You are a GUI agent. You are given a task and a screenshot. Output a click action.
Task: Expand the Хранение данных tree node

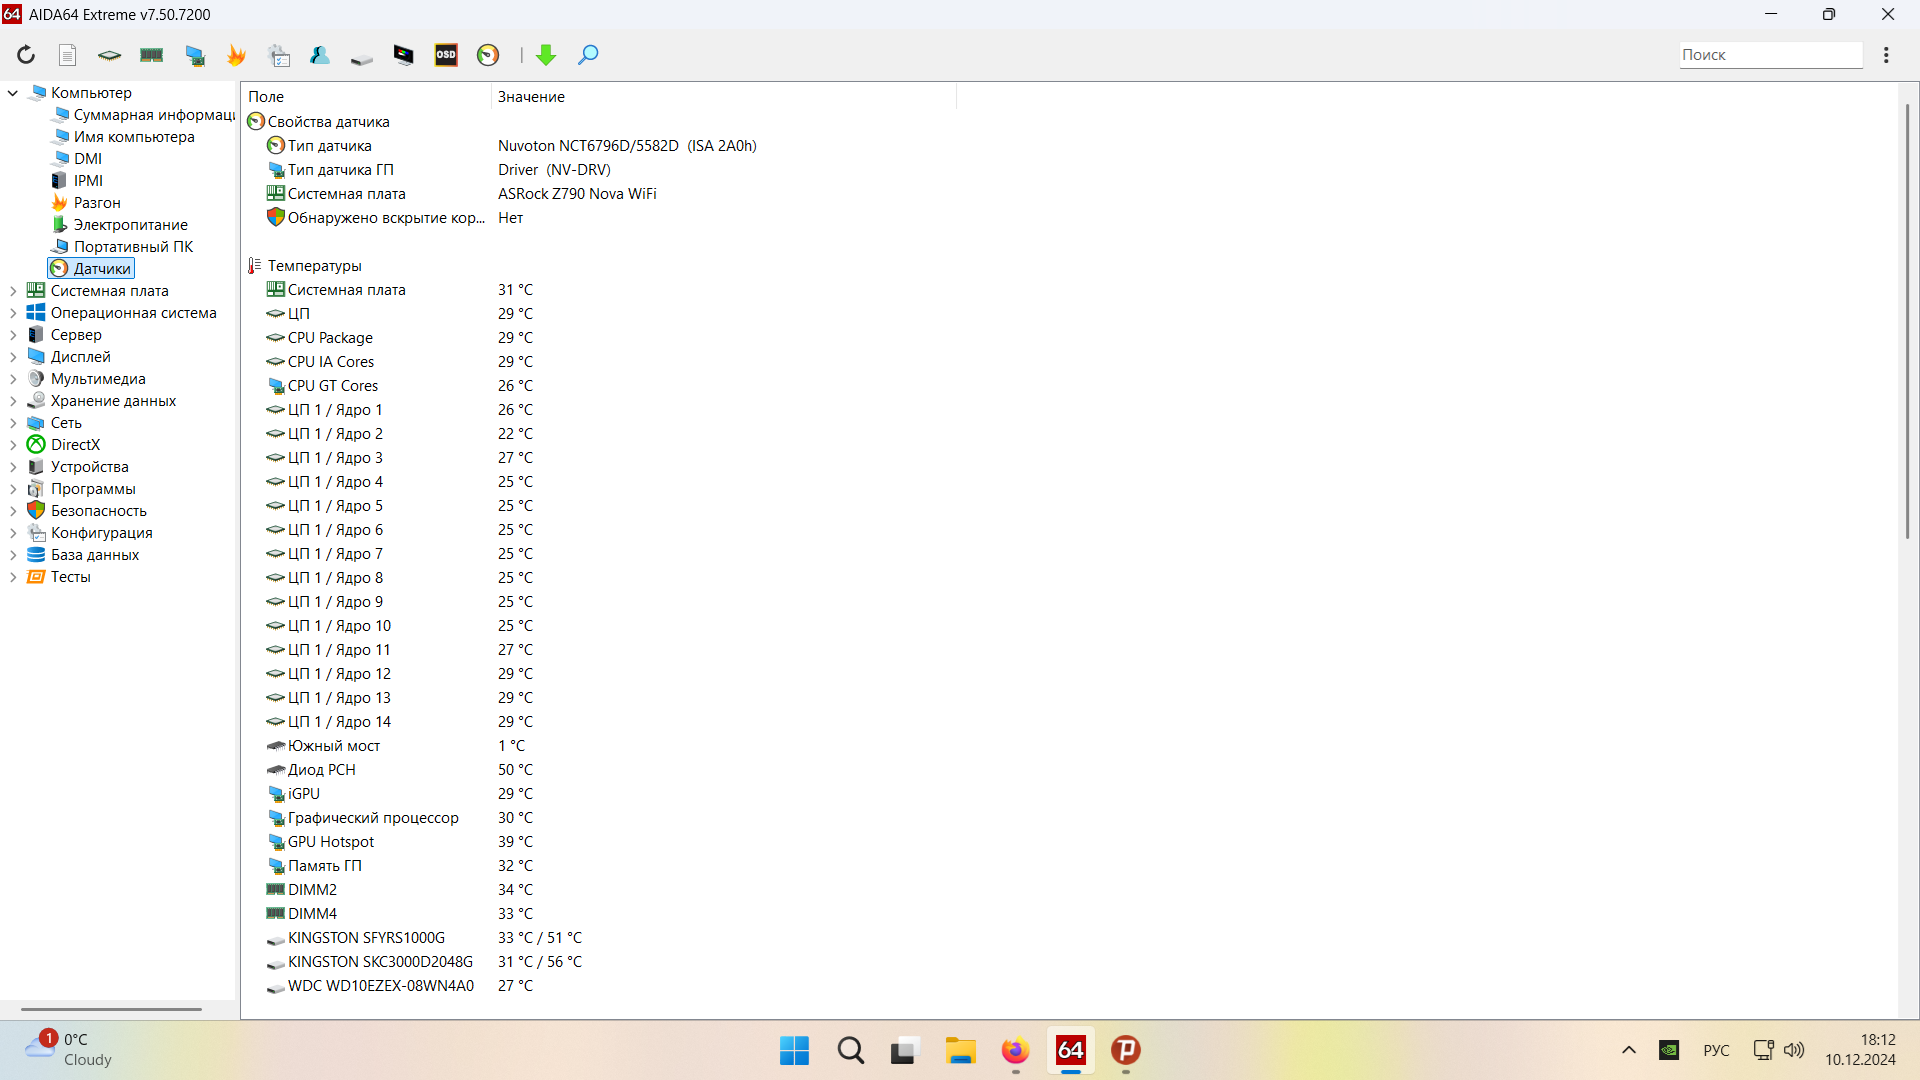13,401
